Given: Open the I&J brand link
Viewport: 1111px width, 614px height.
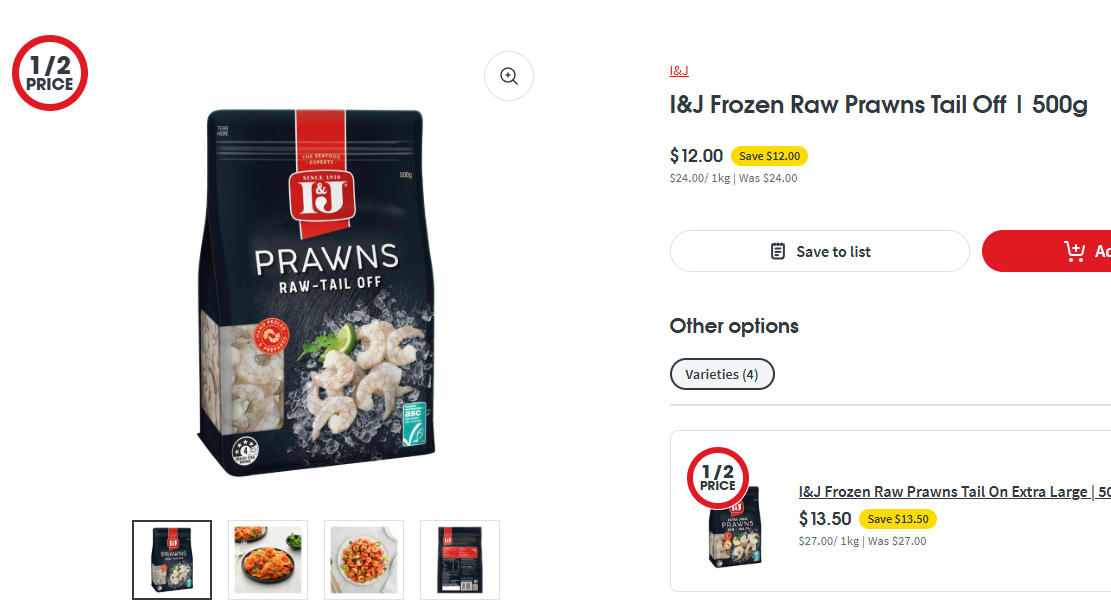Looking at the screenshot, I should coord(679,71).
